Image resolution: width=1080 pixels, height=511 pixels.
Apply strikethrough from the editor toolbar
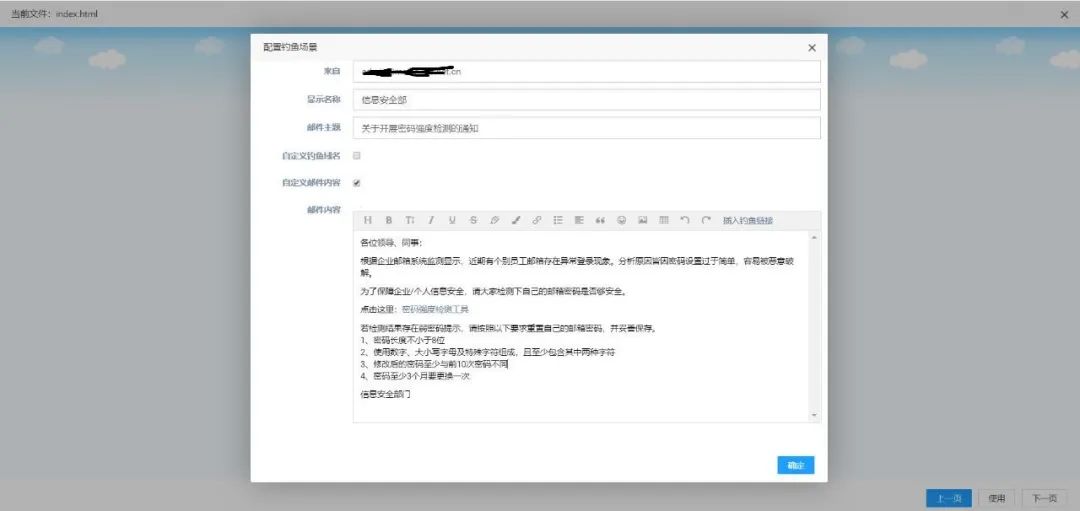(473, 220)
